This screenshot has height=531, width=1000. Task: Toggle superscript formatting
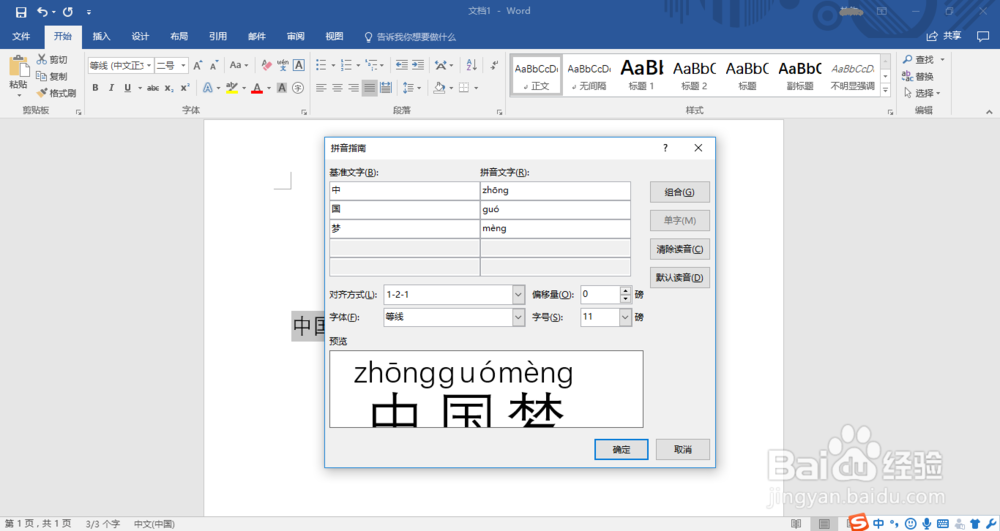(184, 88)
